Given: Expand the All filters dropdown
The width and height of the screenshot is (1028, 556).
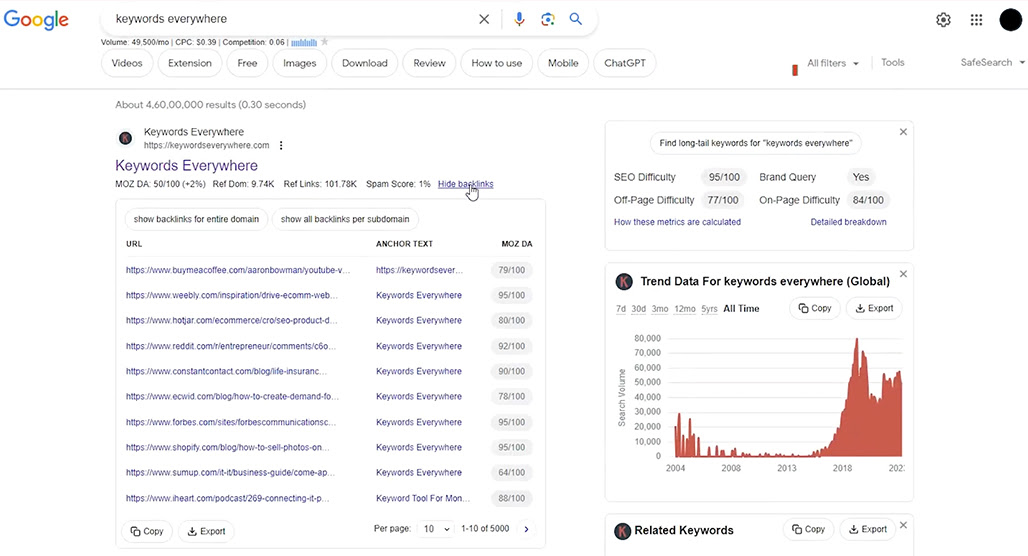Looking at the screenshot, I should point(833,63).
